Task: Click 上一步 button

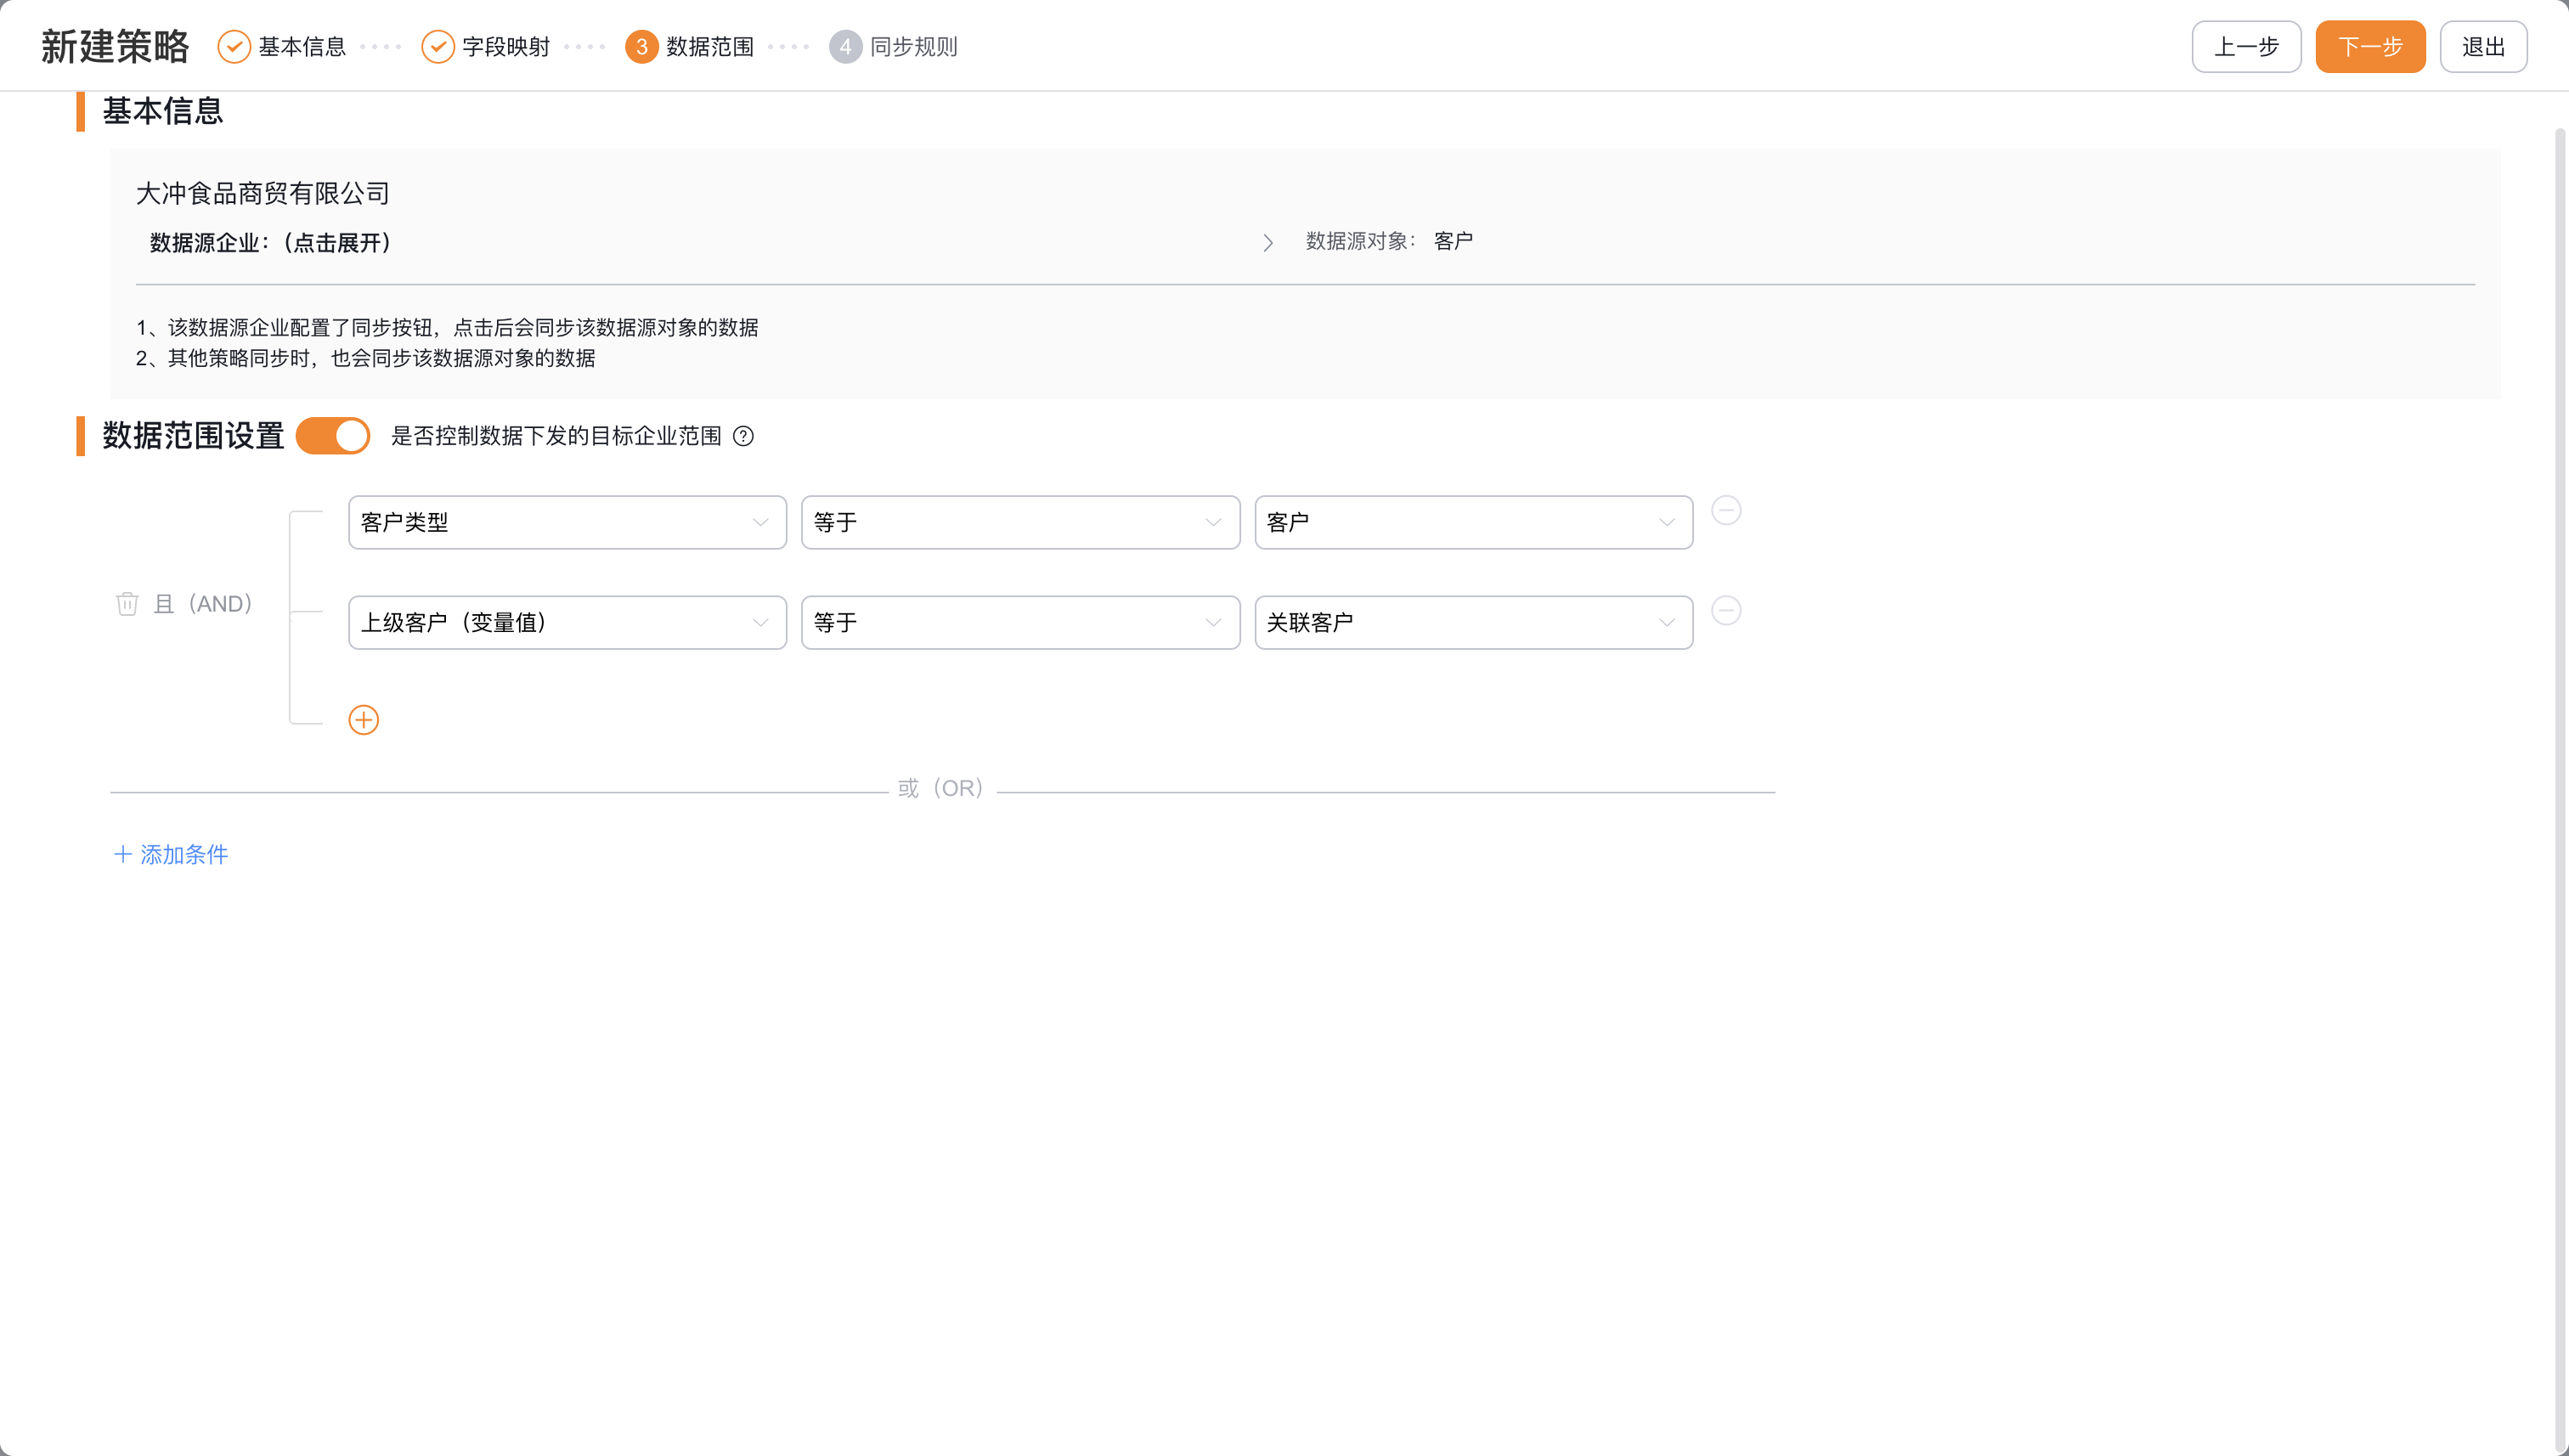Action: pyautogui.click(x=2246, y=47)
